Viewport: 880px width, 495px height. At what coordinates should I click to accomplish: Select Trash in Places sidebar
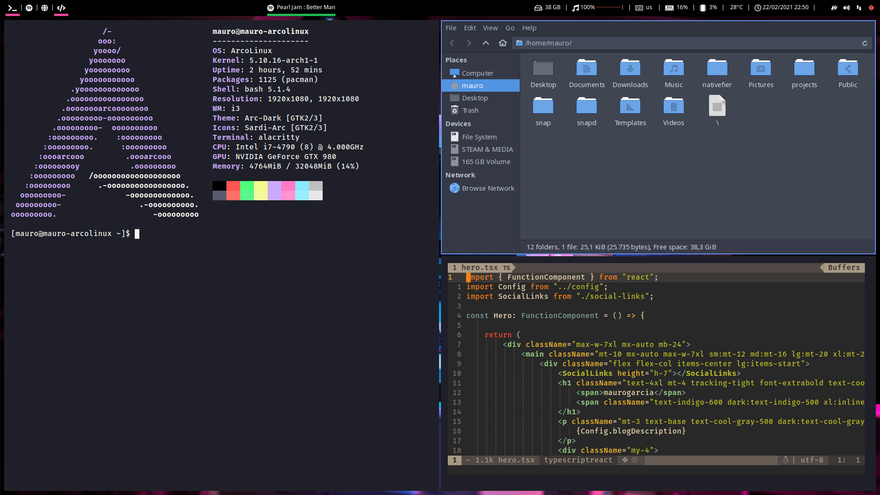tap(470, 111)
